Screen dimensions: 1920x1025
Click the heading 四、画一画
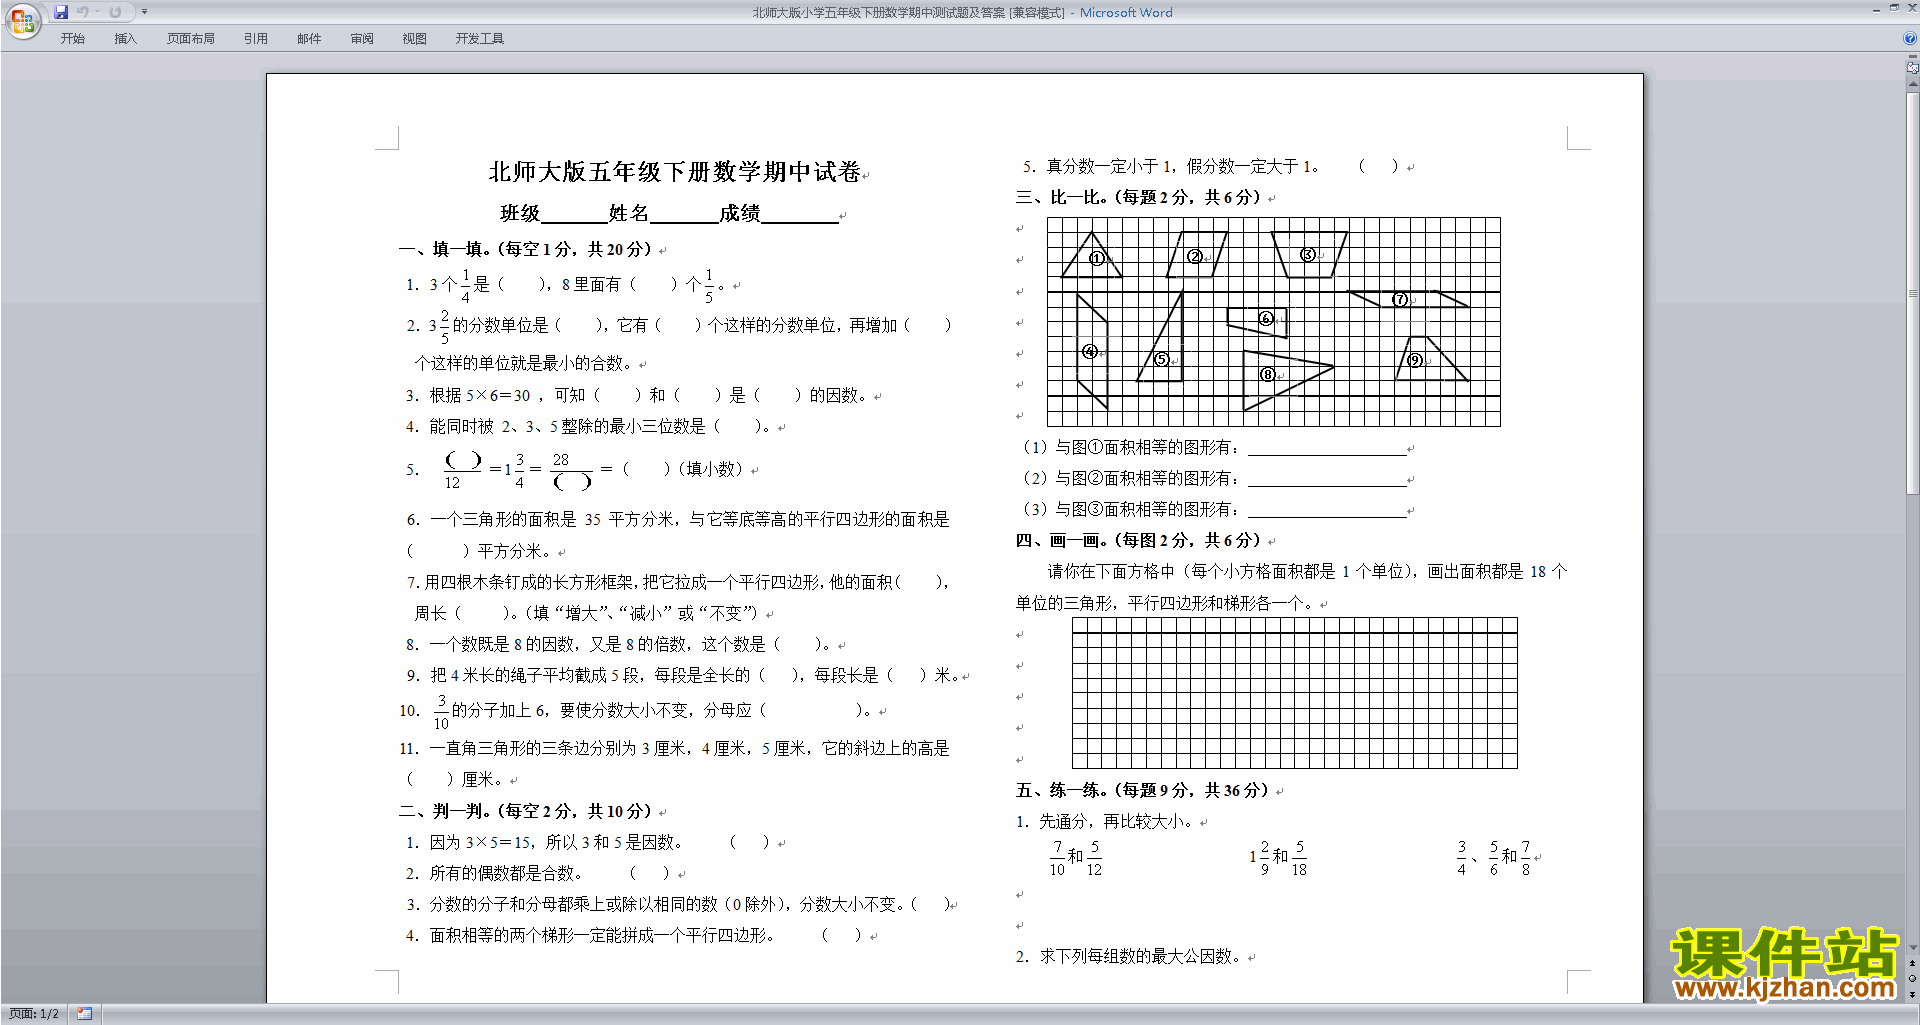[1139, 540]
